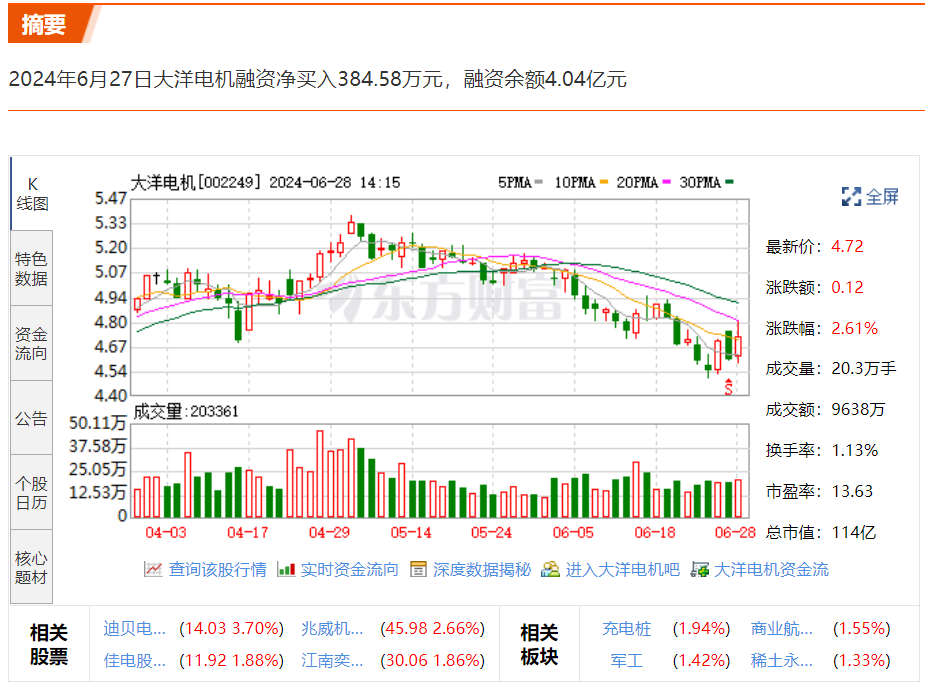
Task: Click the (1.94%) change for 充电桩
Action: [701, 628]
